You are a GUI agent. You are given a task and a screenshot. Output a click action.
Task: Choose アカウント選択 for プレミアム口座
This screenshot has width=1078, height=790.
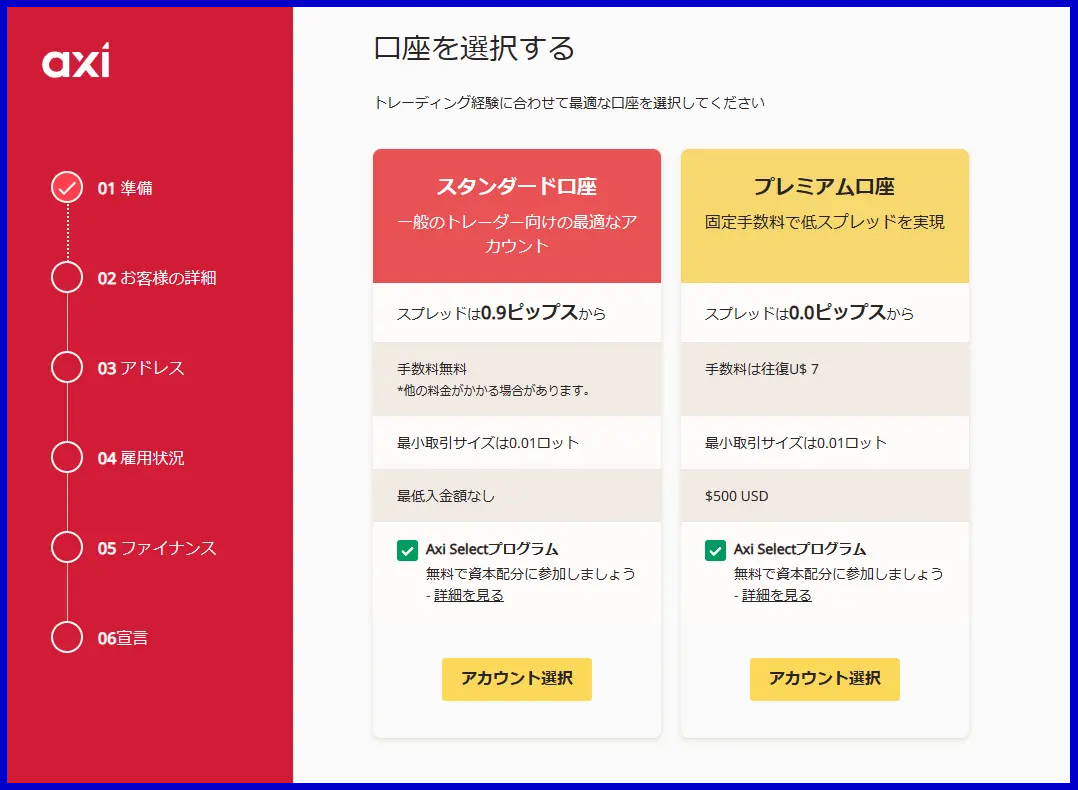click(824, 679)
